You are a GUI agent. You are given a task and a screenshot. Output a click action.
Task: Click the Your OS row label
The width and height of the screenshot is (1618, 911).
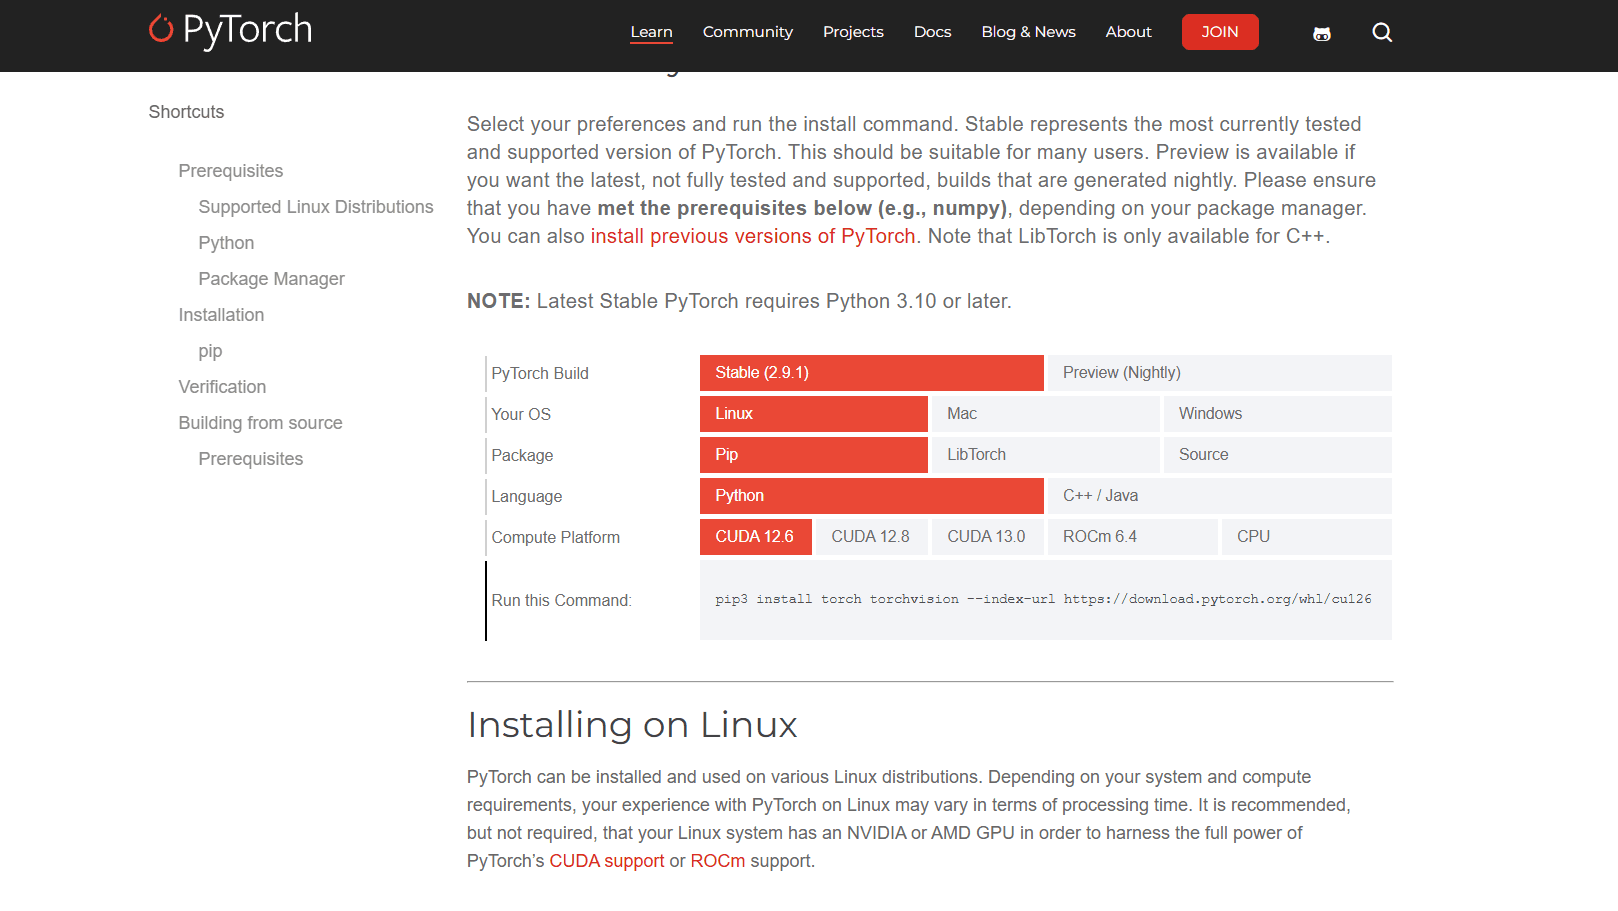click(x=521, y=414)
